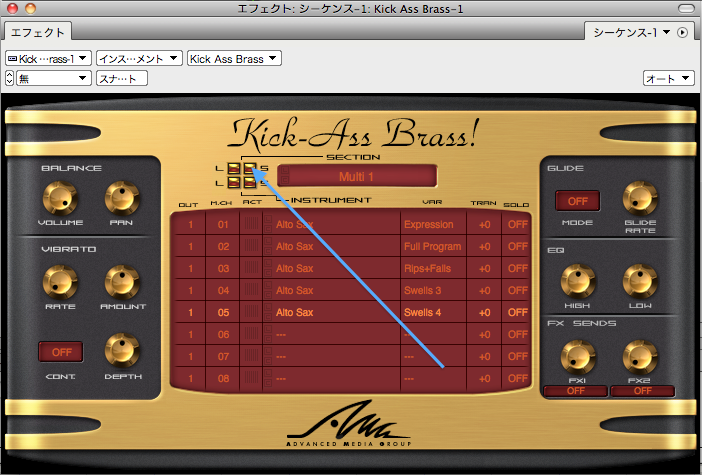Click the EQ Low knob
The width and height of the screenshot is (702, 475).
640,282
